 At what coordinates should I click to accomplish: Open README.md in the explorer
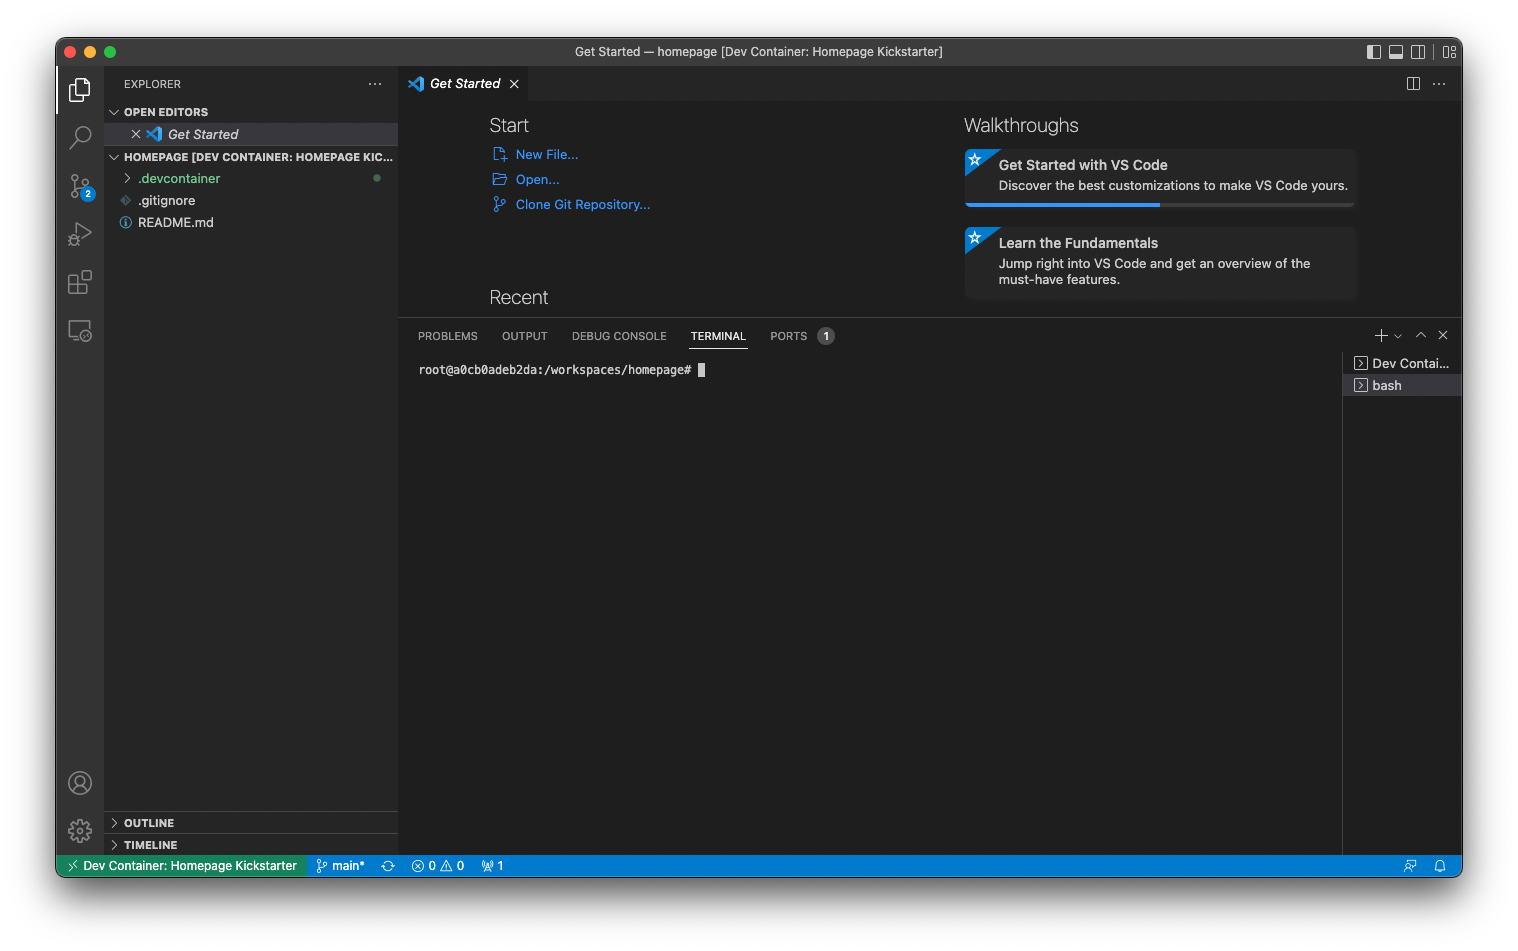(x=175, y=223)
